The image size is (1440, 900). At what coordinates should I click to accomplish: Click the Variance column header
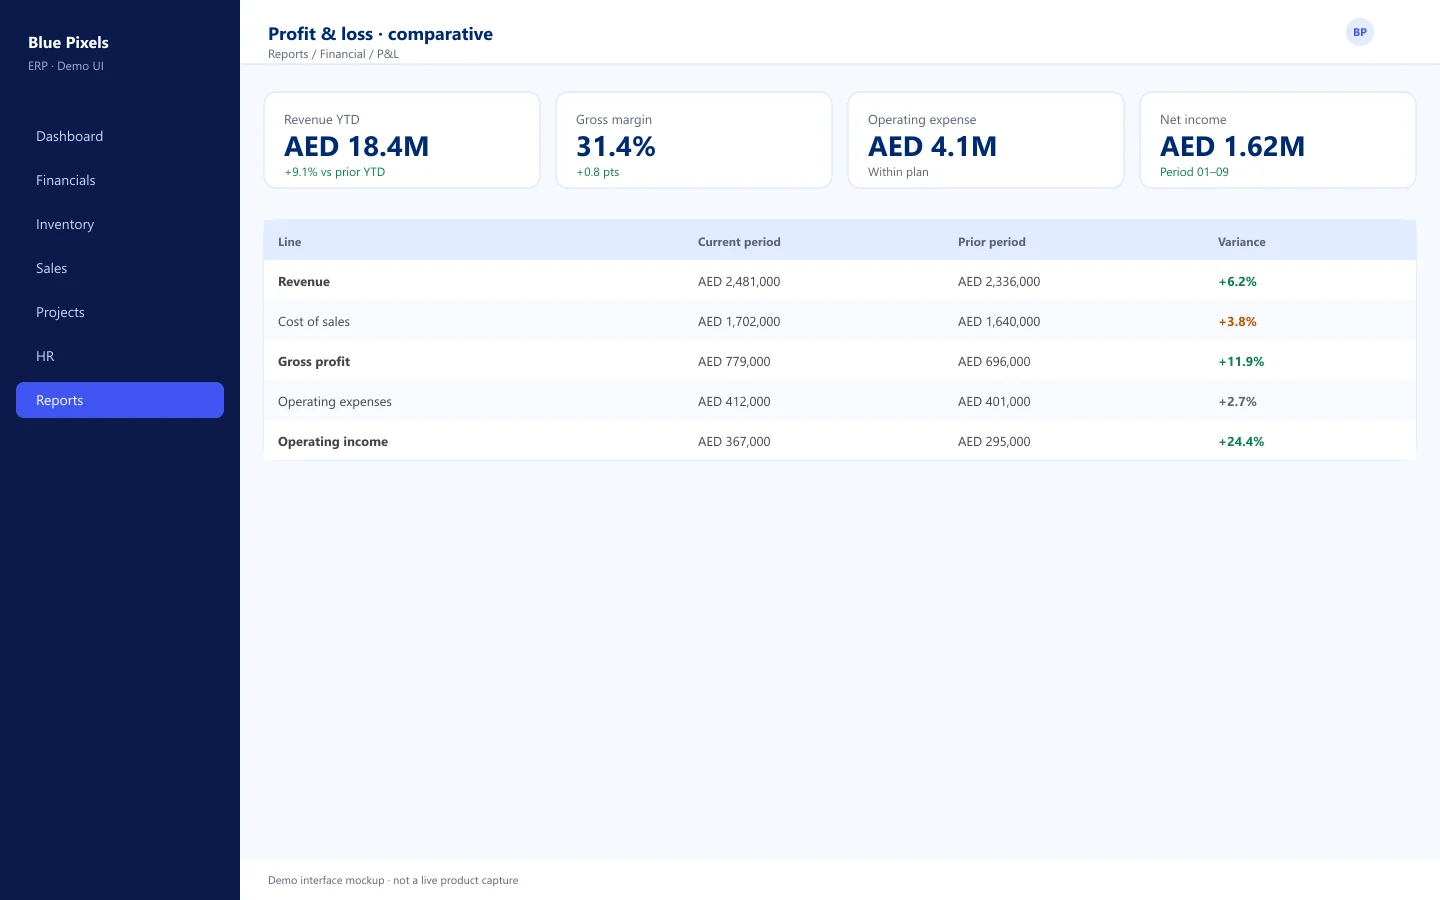coord(1241,242)
